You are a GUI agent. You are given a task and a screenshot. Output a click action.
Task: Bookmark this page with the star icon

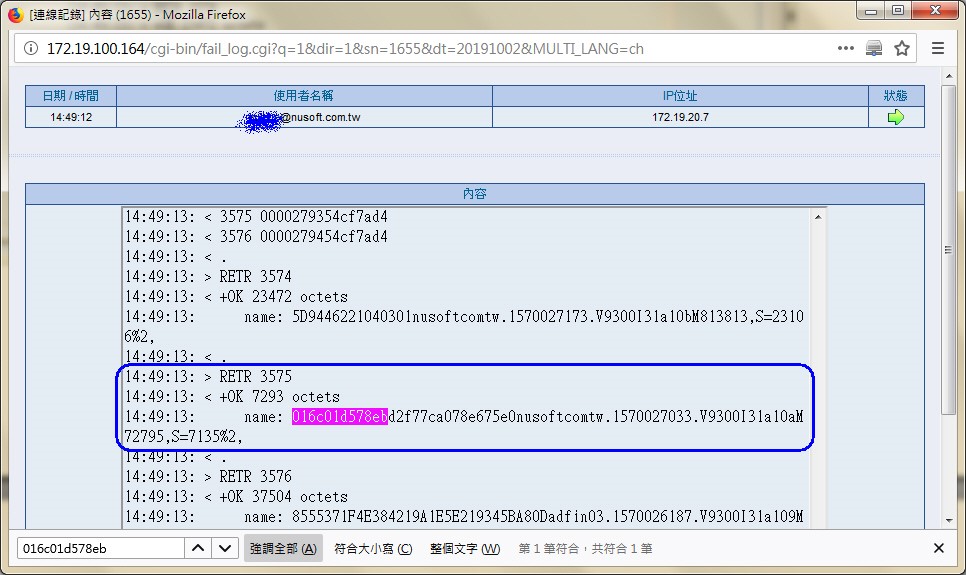click(901, 49)
